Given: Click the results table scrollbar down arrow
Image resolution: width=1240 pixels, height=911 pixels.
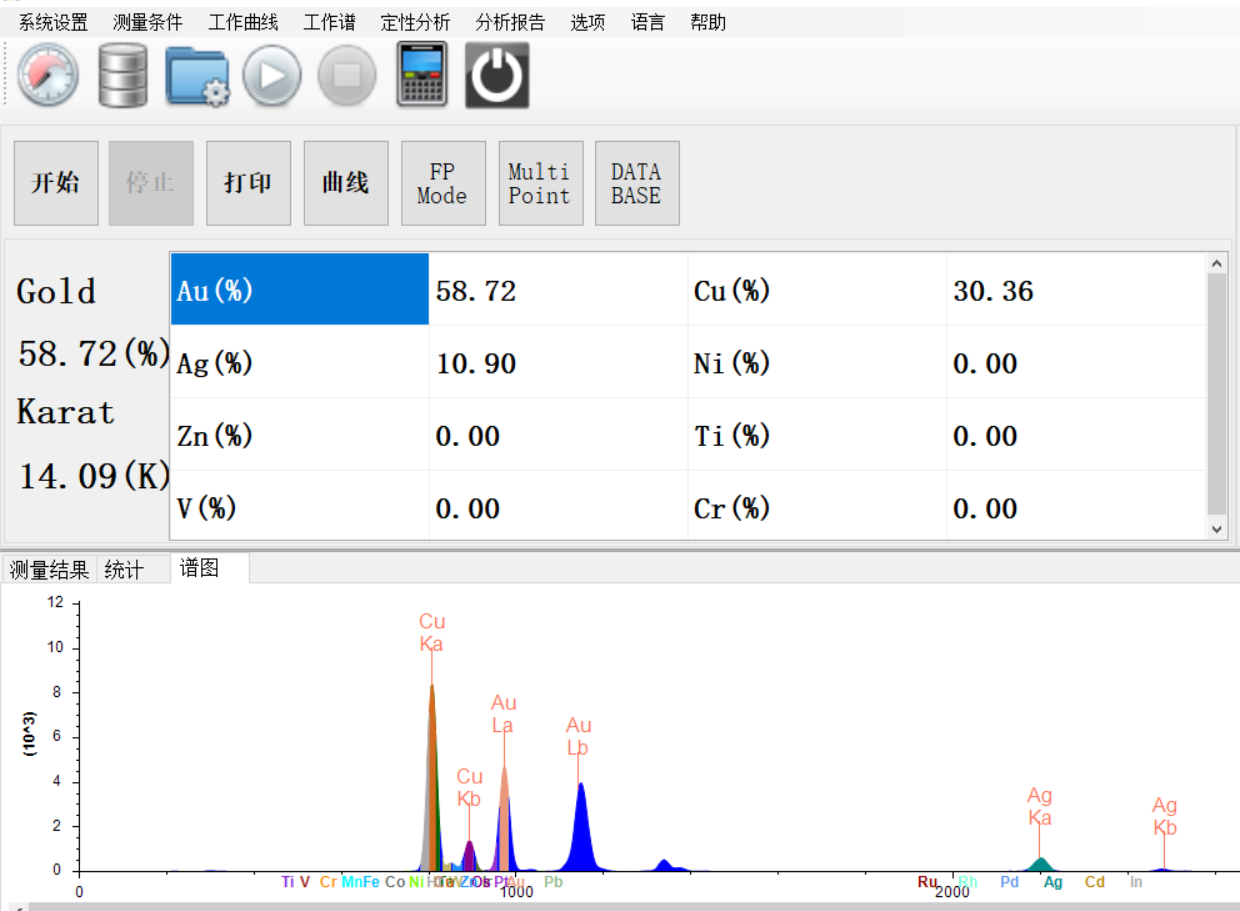Looking at the screenshot, I should [x=1216, y=529].
